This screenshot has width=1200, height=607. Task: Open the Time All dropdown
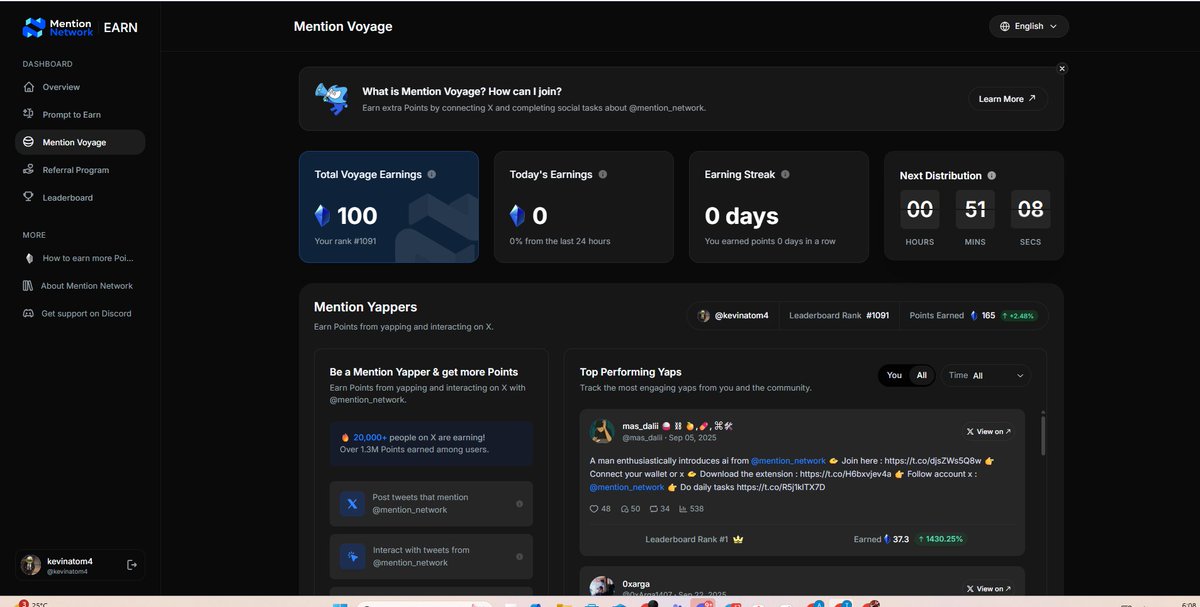(986, 375)
